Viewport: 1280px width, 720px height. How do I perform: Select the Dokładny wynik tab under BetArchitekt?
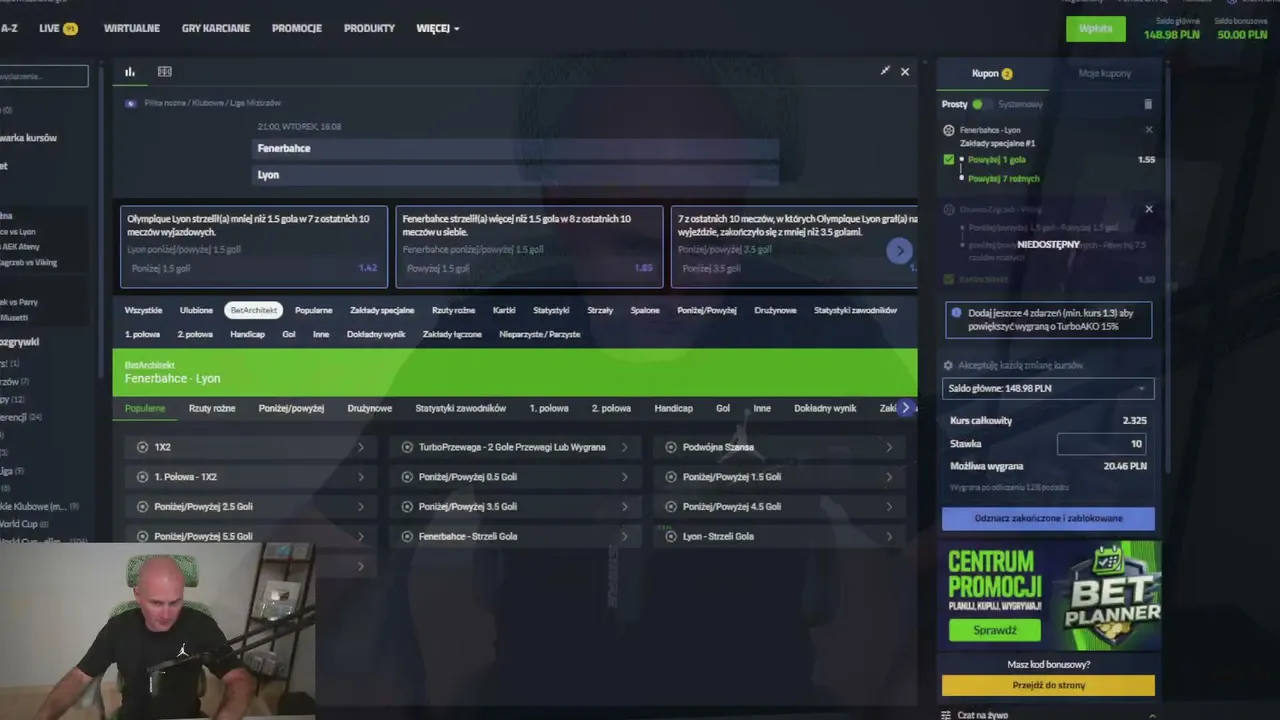click(825, 408)
